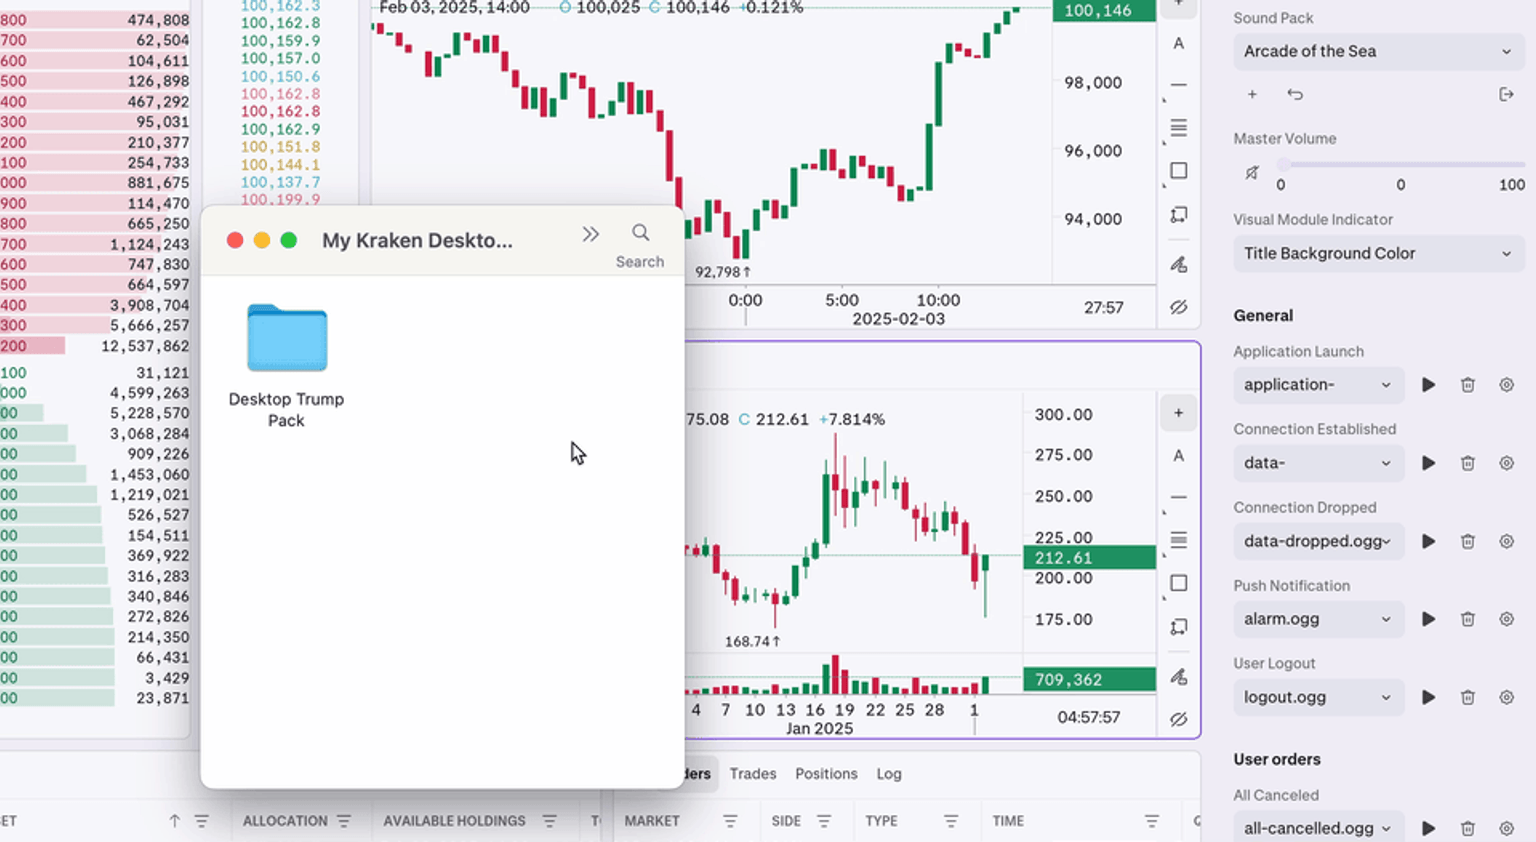Click the export sound pack icon
The width and height of the screenshot is (1536, 842).
click(x=1506, y=94)
